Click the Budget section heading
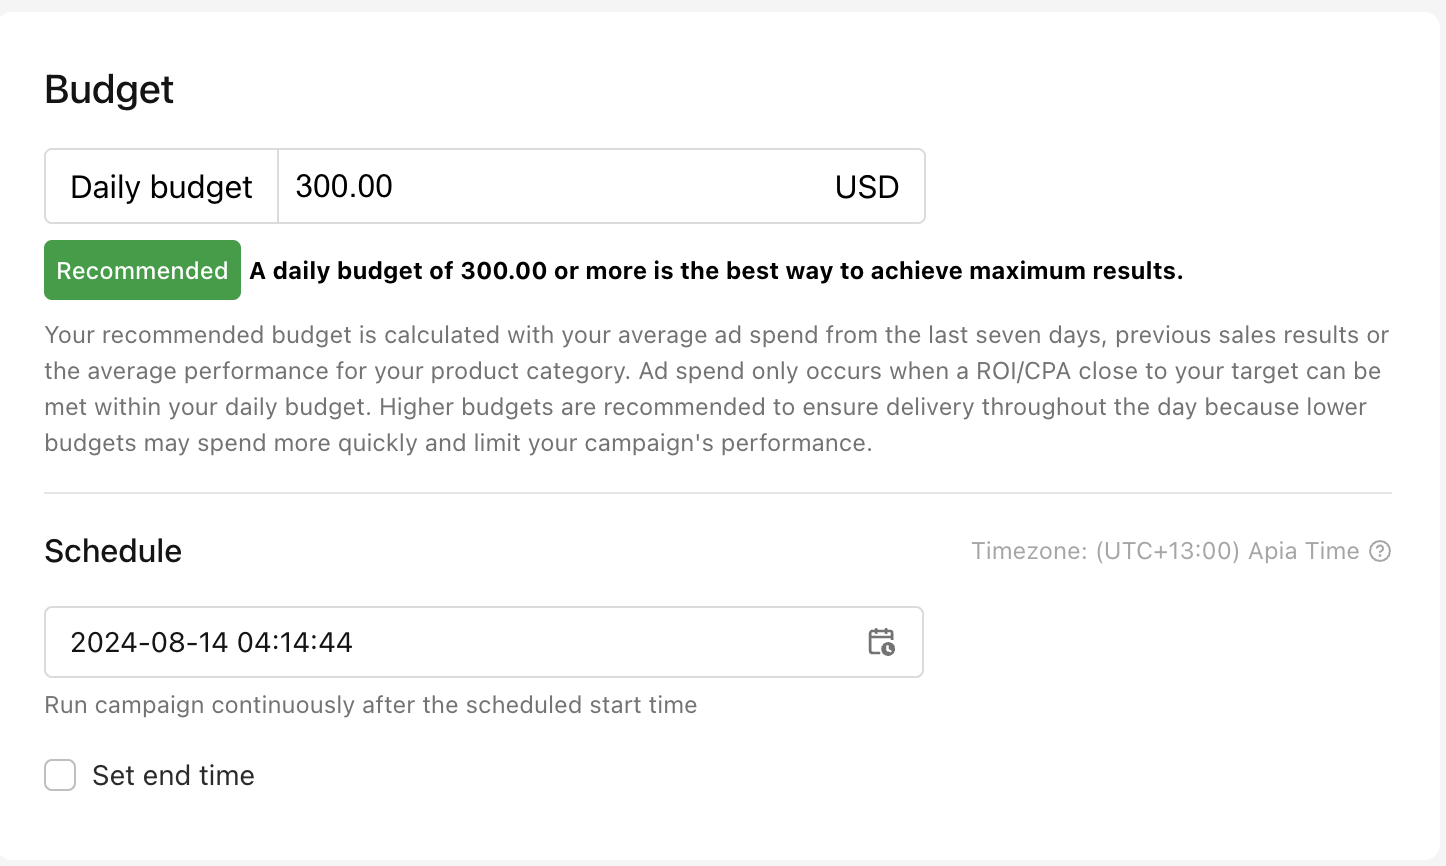 pyautogui.click(x=109, y=90)
